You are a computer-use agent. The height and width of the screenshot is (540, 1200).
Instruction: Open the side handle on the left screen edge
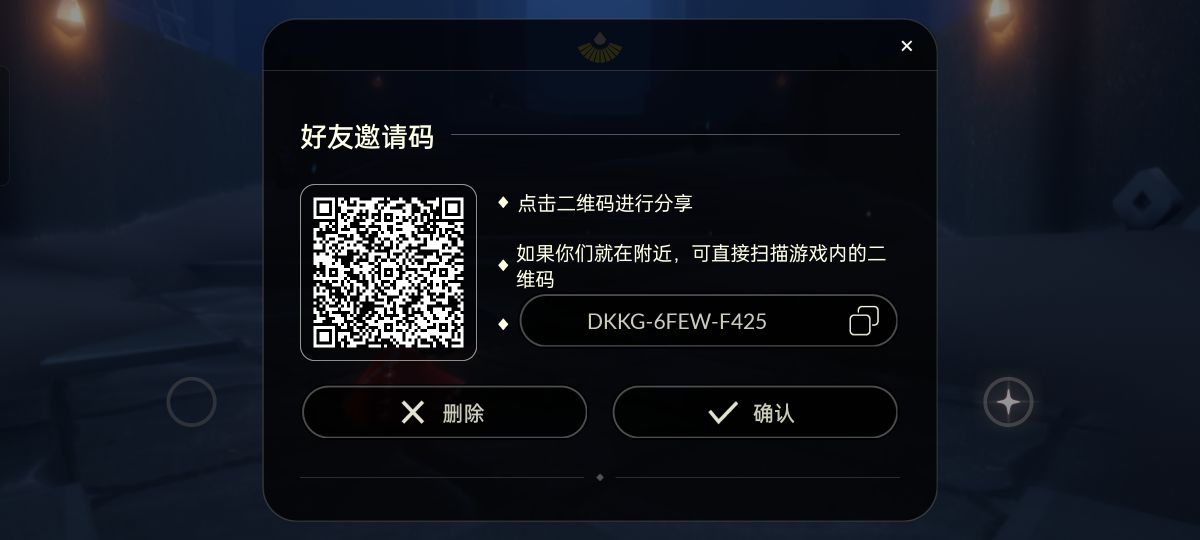point(4,125)
